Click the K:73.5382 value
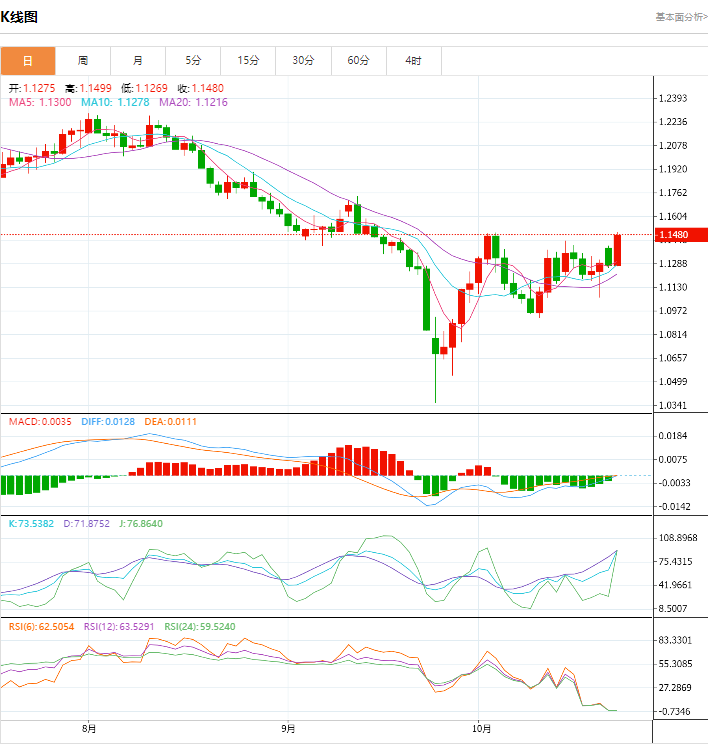The height and width of the screenshot is (745, 708). click(31, 524)
